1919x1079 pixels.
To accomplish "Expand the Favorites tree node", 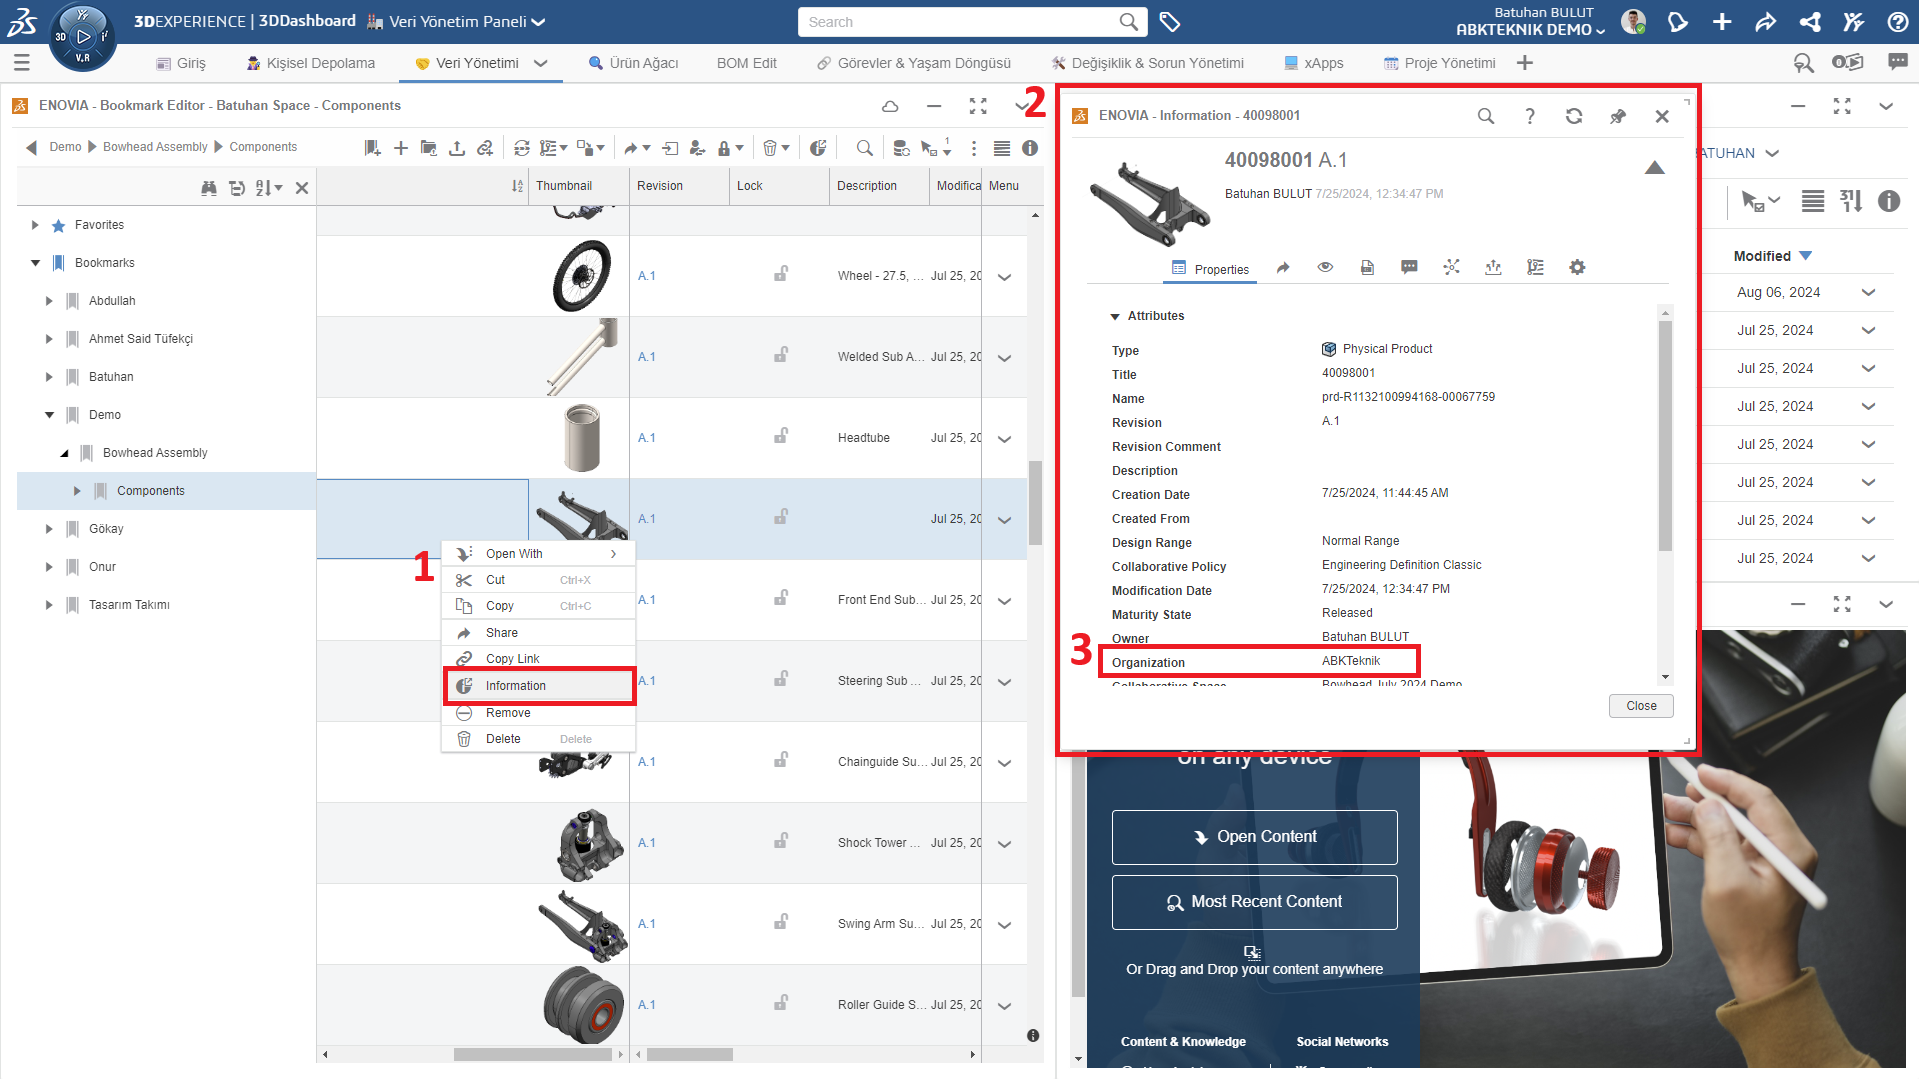I will point(35,225).
